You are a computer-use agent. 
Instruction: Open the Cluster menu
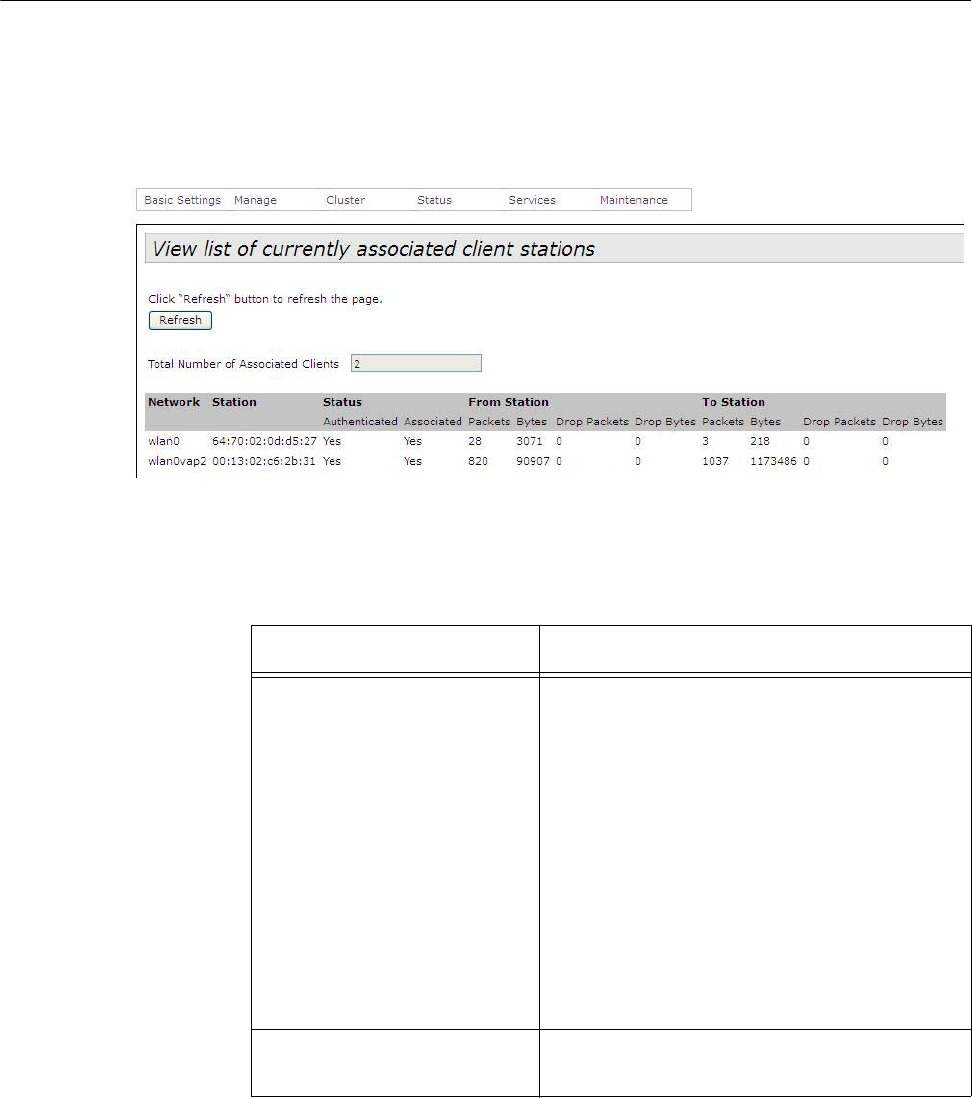coord(345,200)
